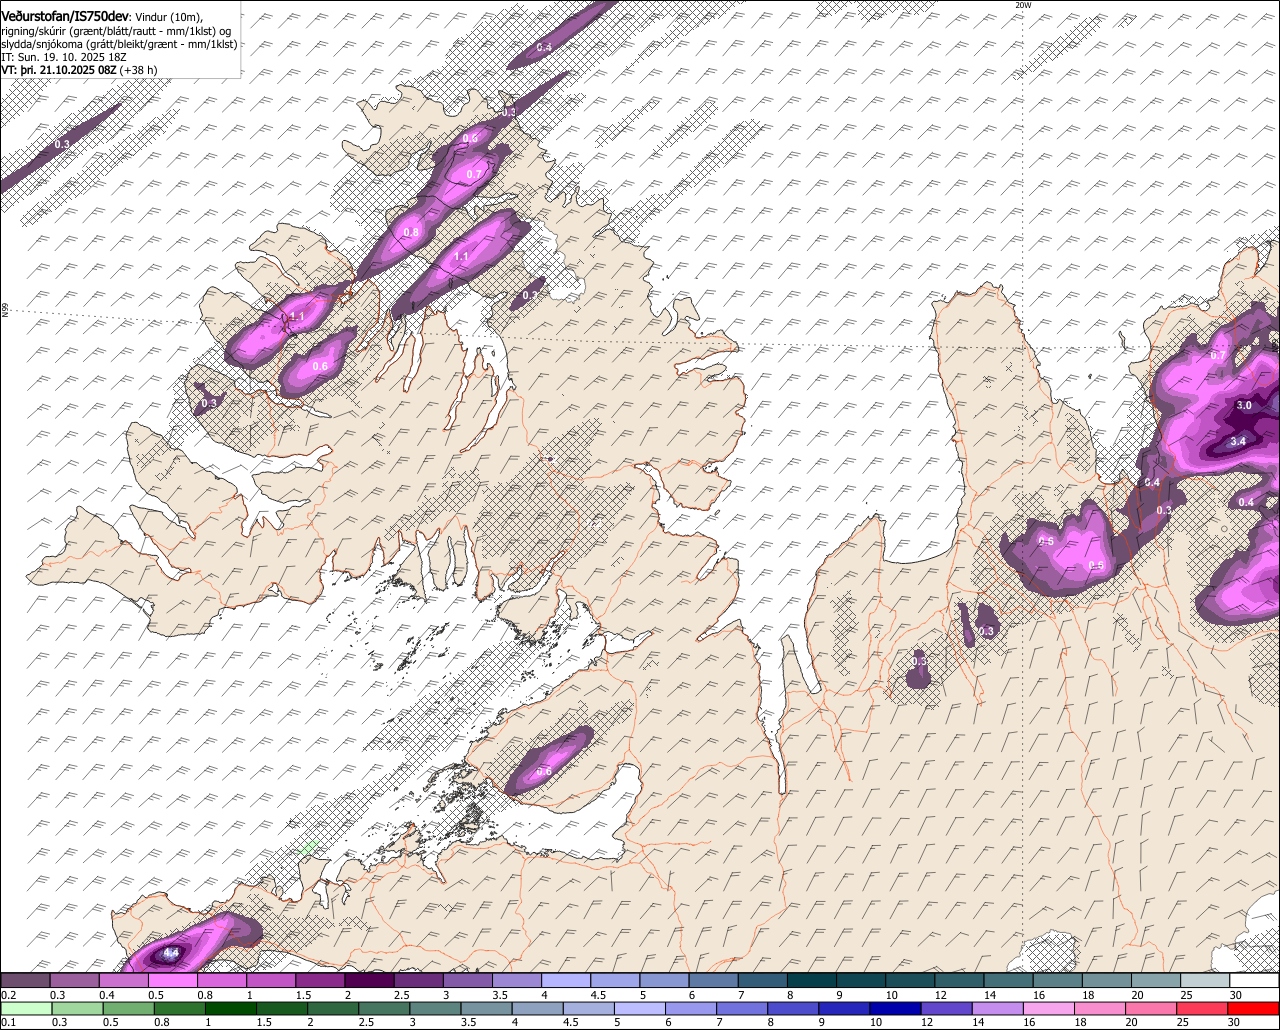Click the bright pink swatch above top label 0.5

(x=172, y=980)
